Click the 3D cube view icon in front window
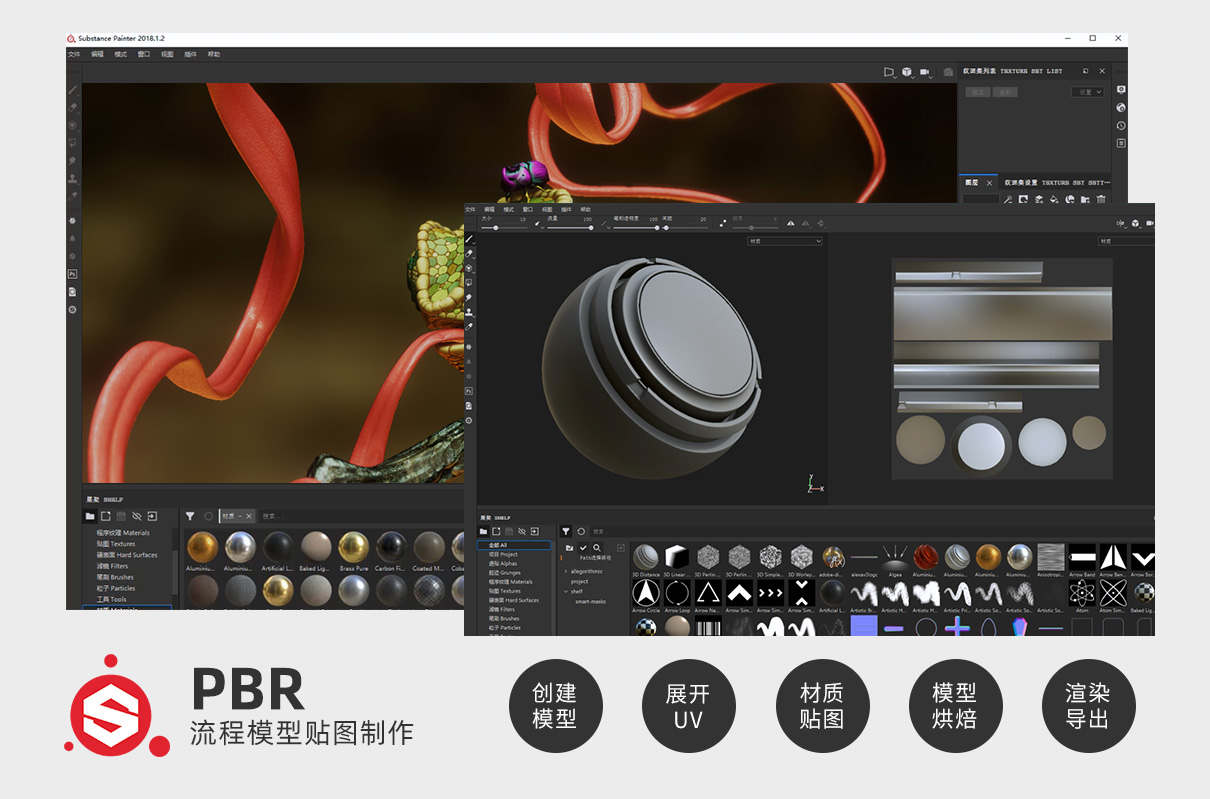1210x799 pixels. 1136,223
